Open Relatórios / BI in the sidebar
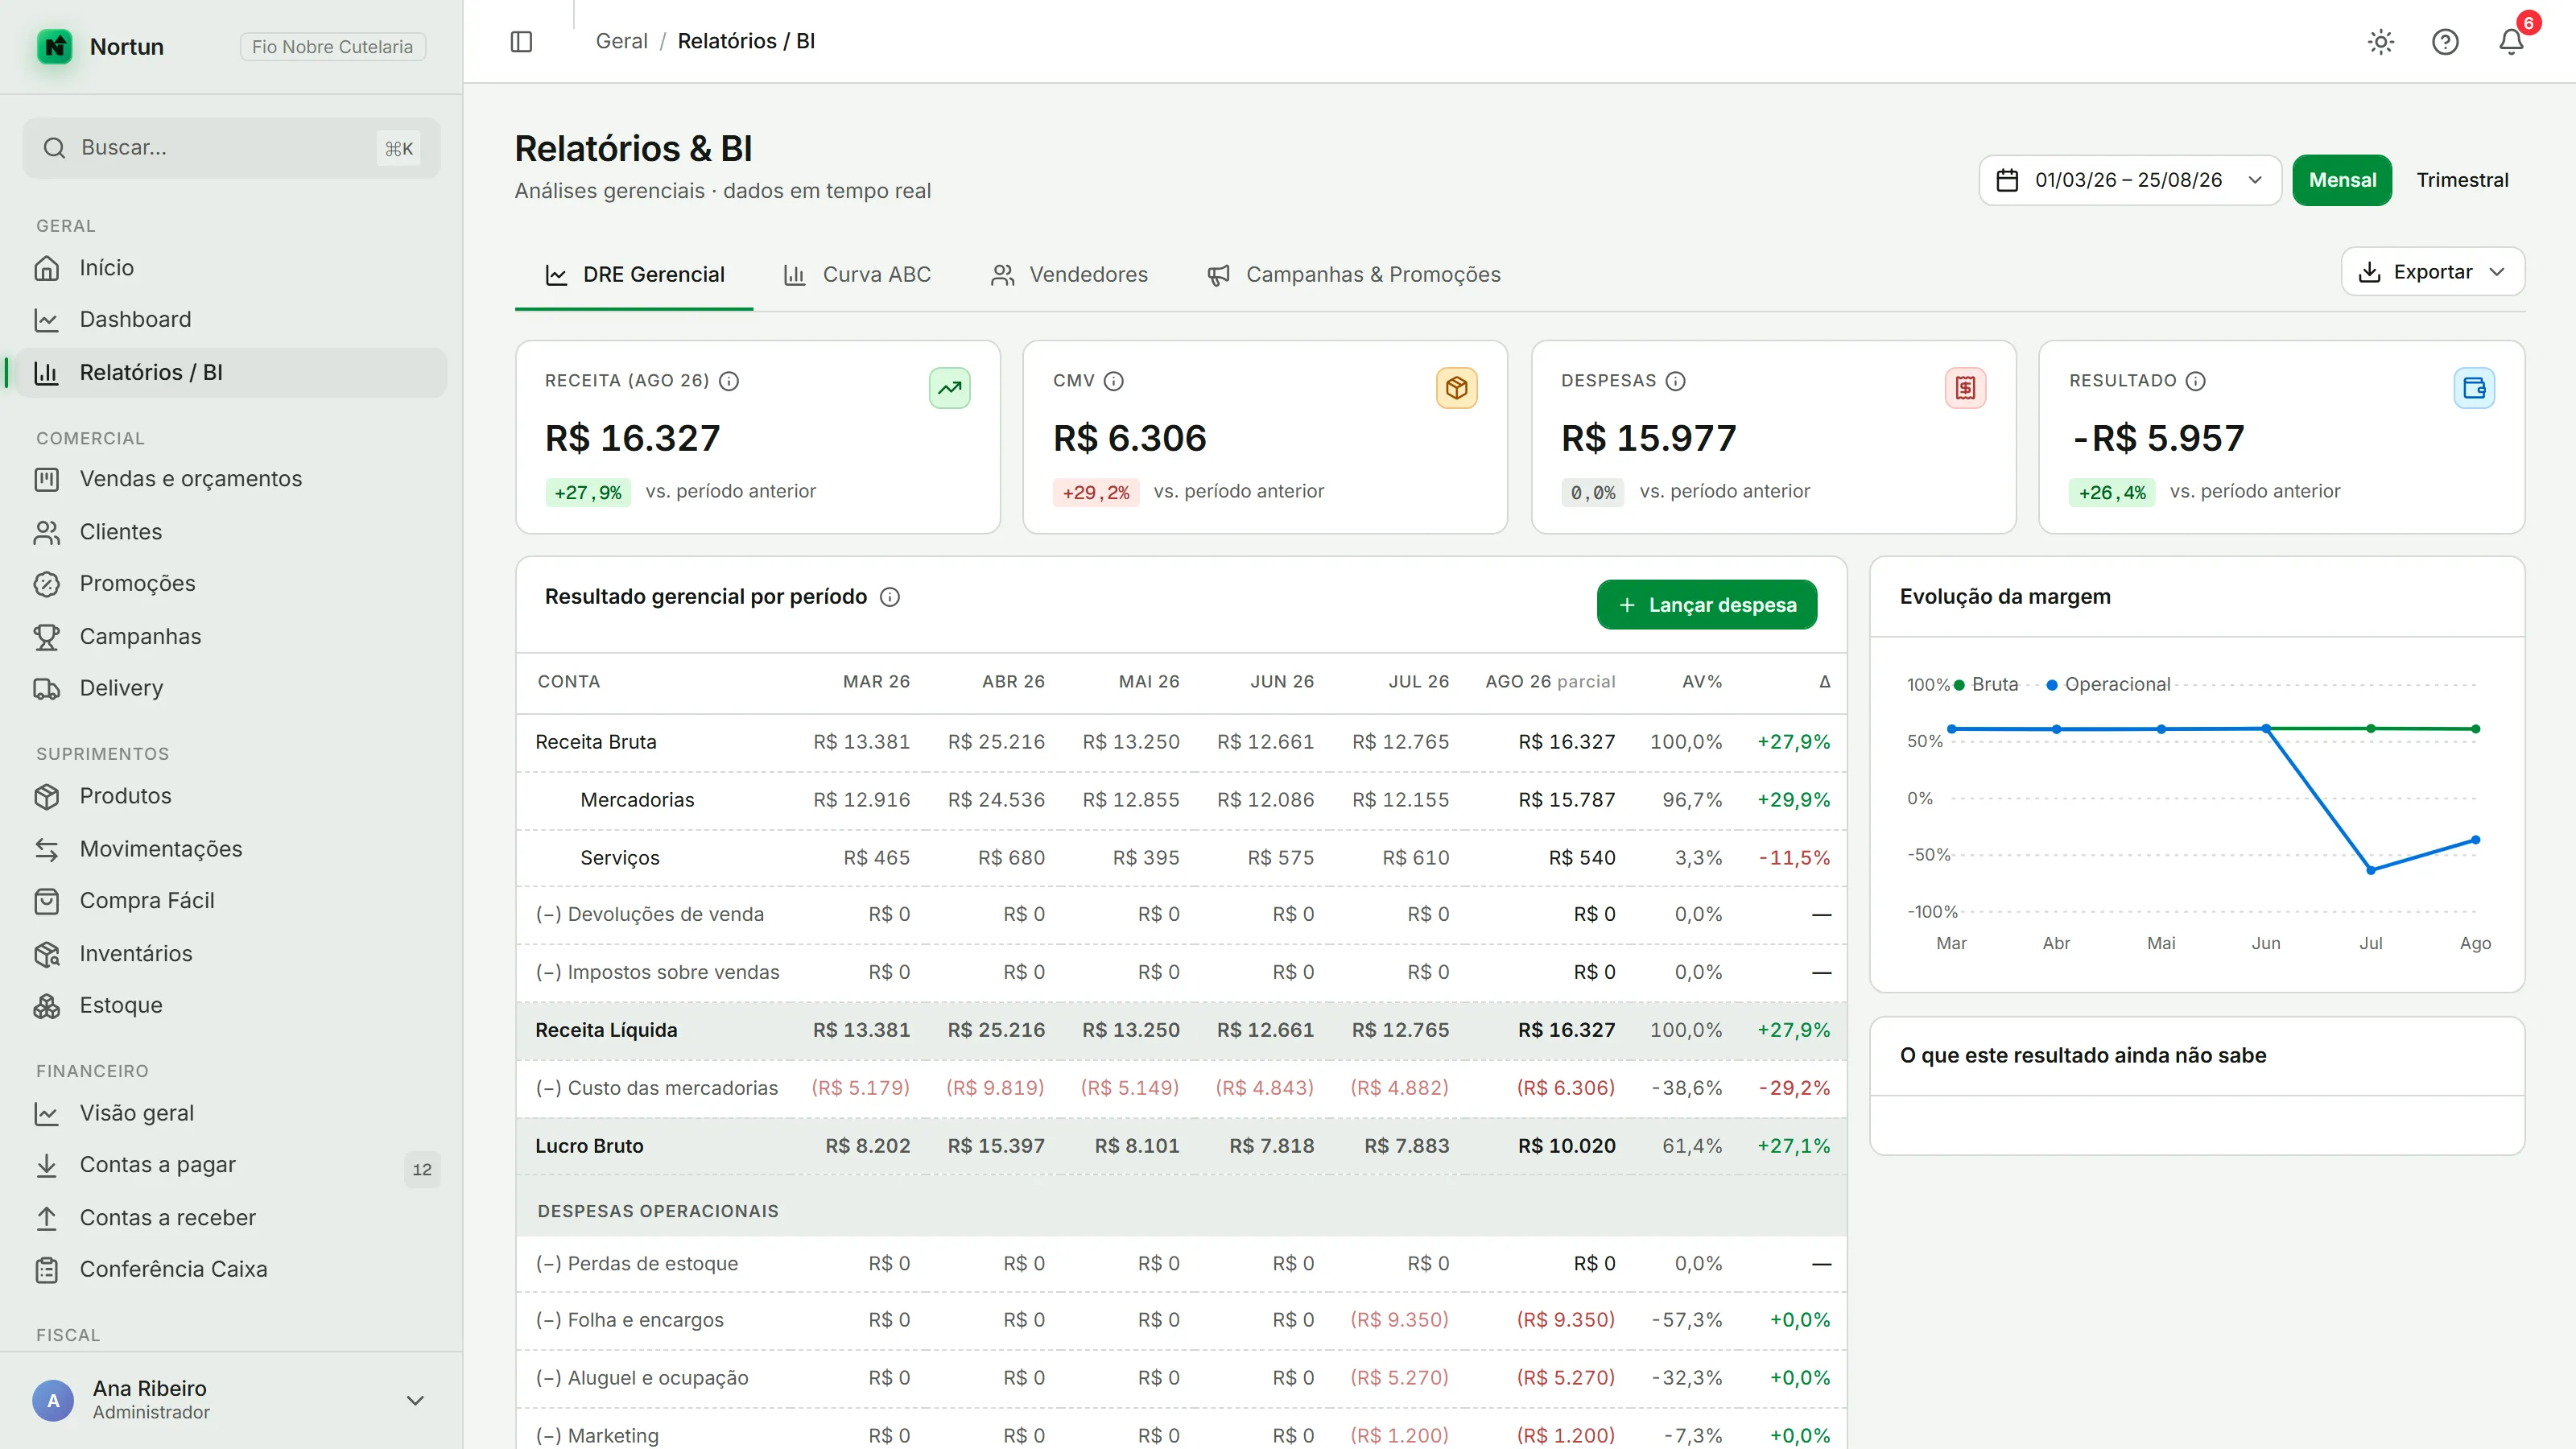 [x=231, y=373]
